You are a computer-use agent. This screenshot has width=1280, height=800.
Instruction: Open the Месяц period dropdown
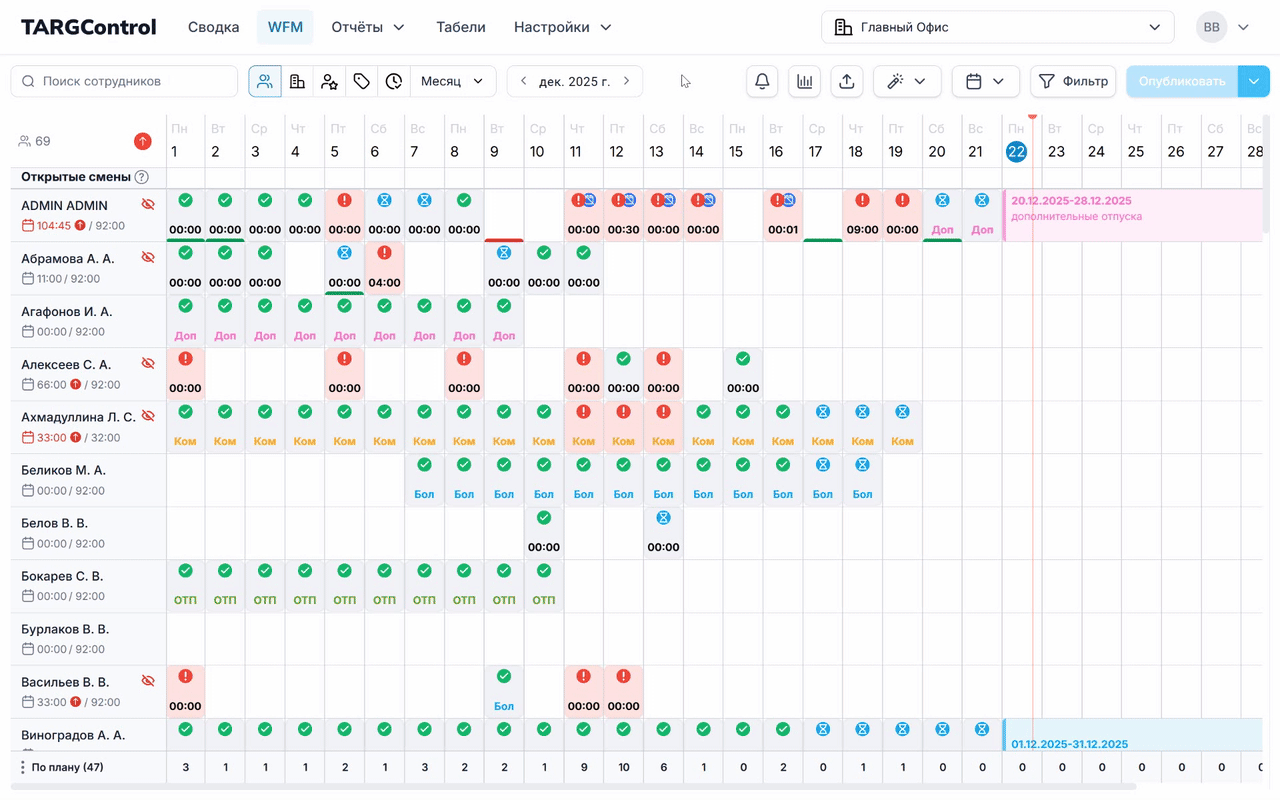[452, 82]
